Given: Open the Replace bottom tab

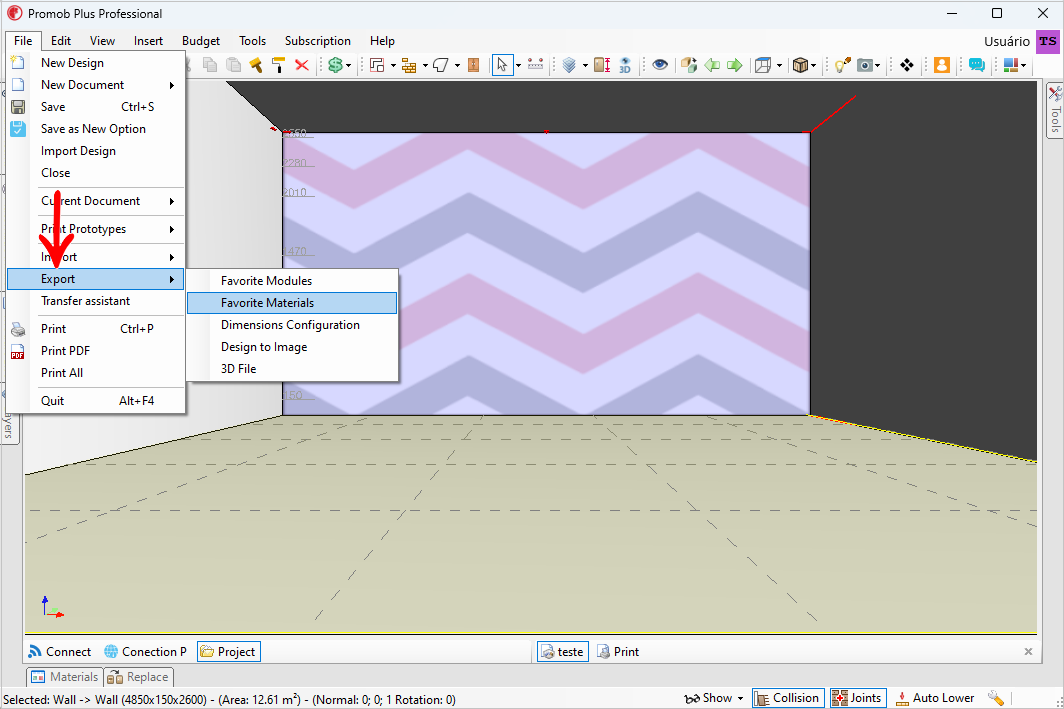Looking at the screenshot, I should tap(138, 676).
